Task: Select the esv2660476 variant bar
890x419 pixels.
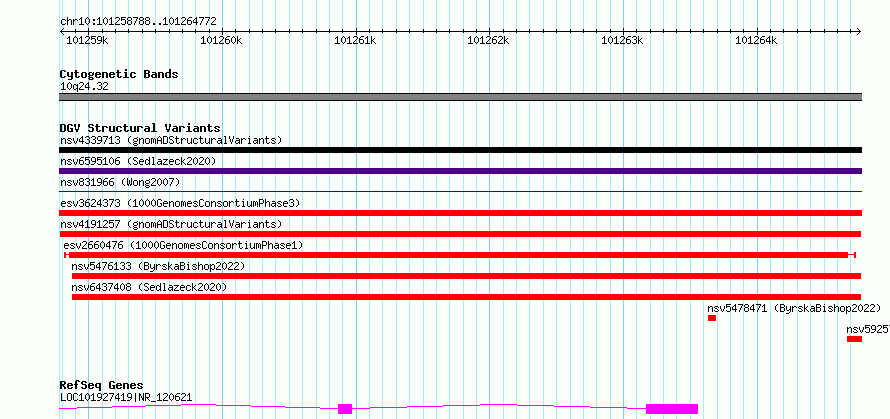Action: [x=460, y=255]
